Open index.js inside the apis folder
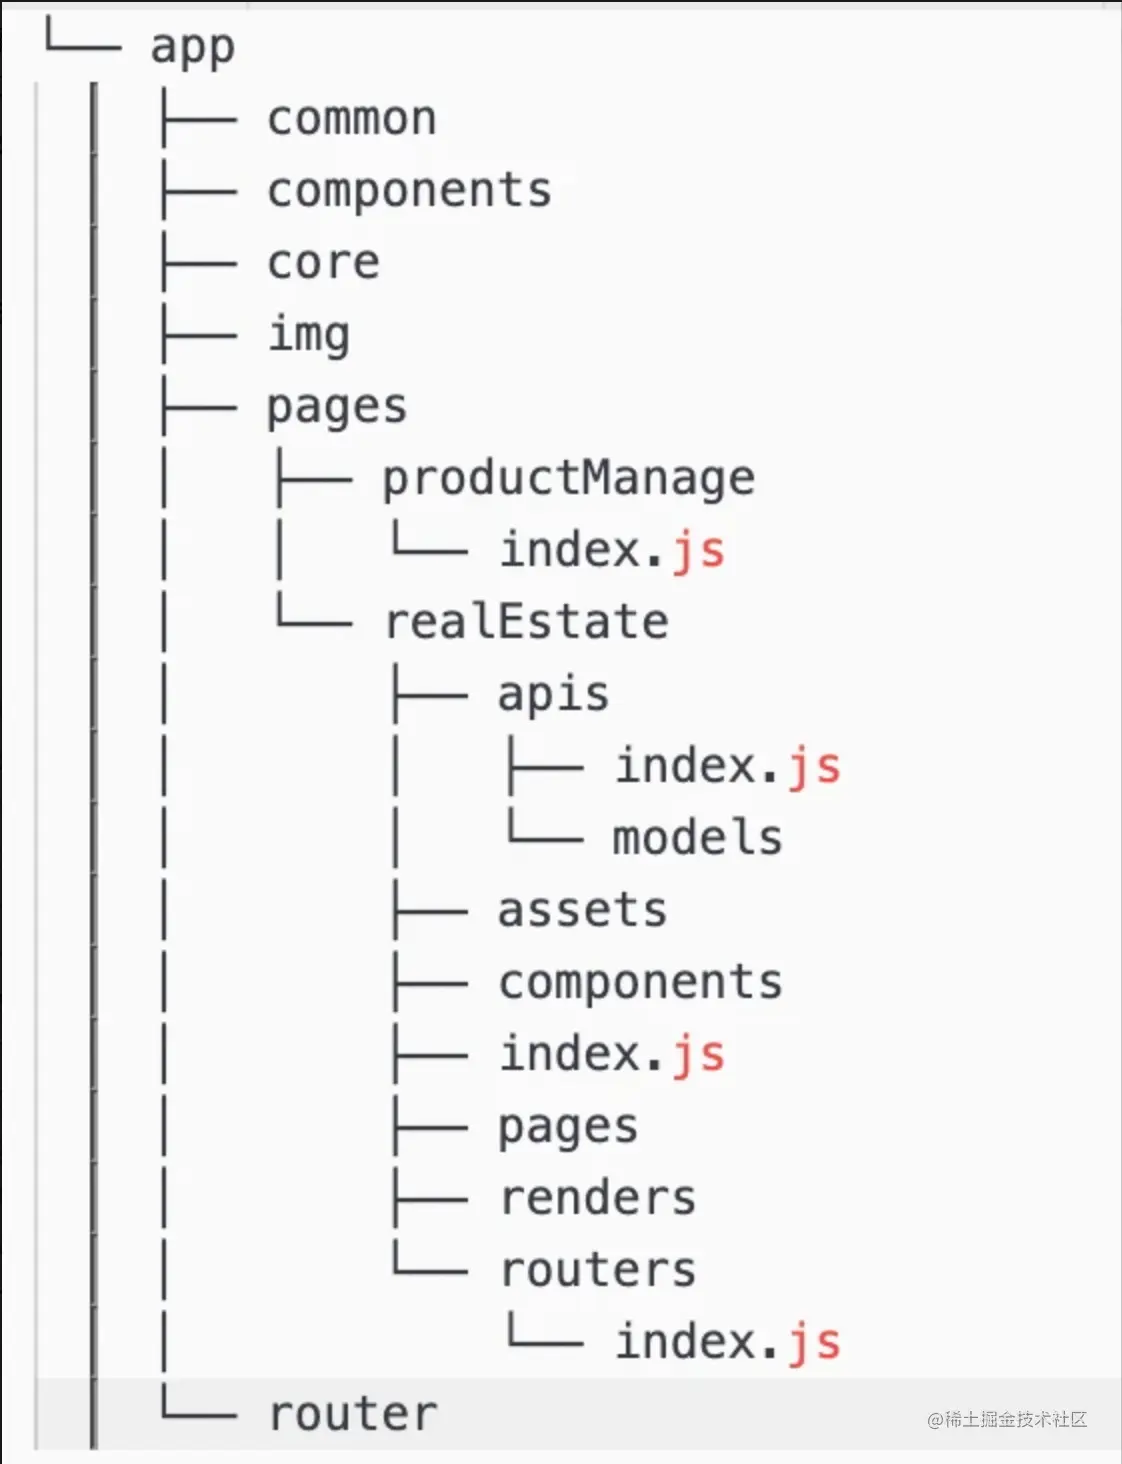Image resolution: width=1122 pixels, height=1464 pixels. click(727, 767)
